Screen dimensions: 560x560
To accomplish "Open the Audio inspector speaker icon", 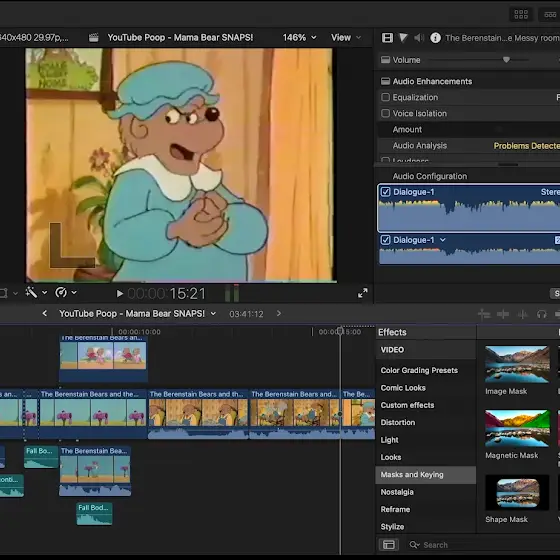I will 419,38.
